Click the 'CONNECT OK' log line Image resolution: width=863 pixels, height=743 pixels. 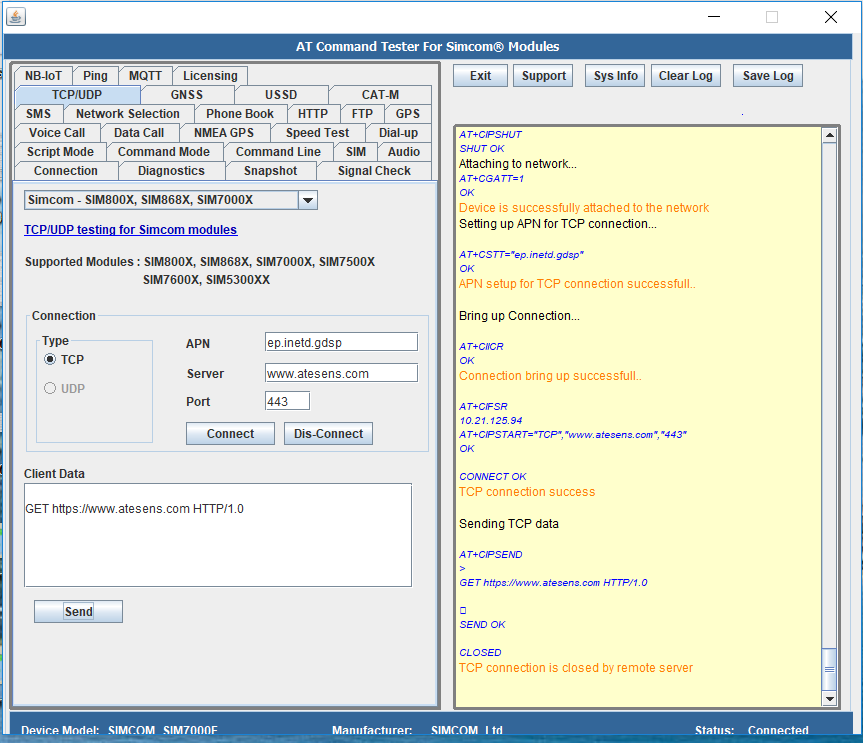tap(493, 477)
